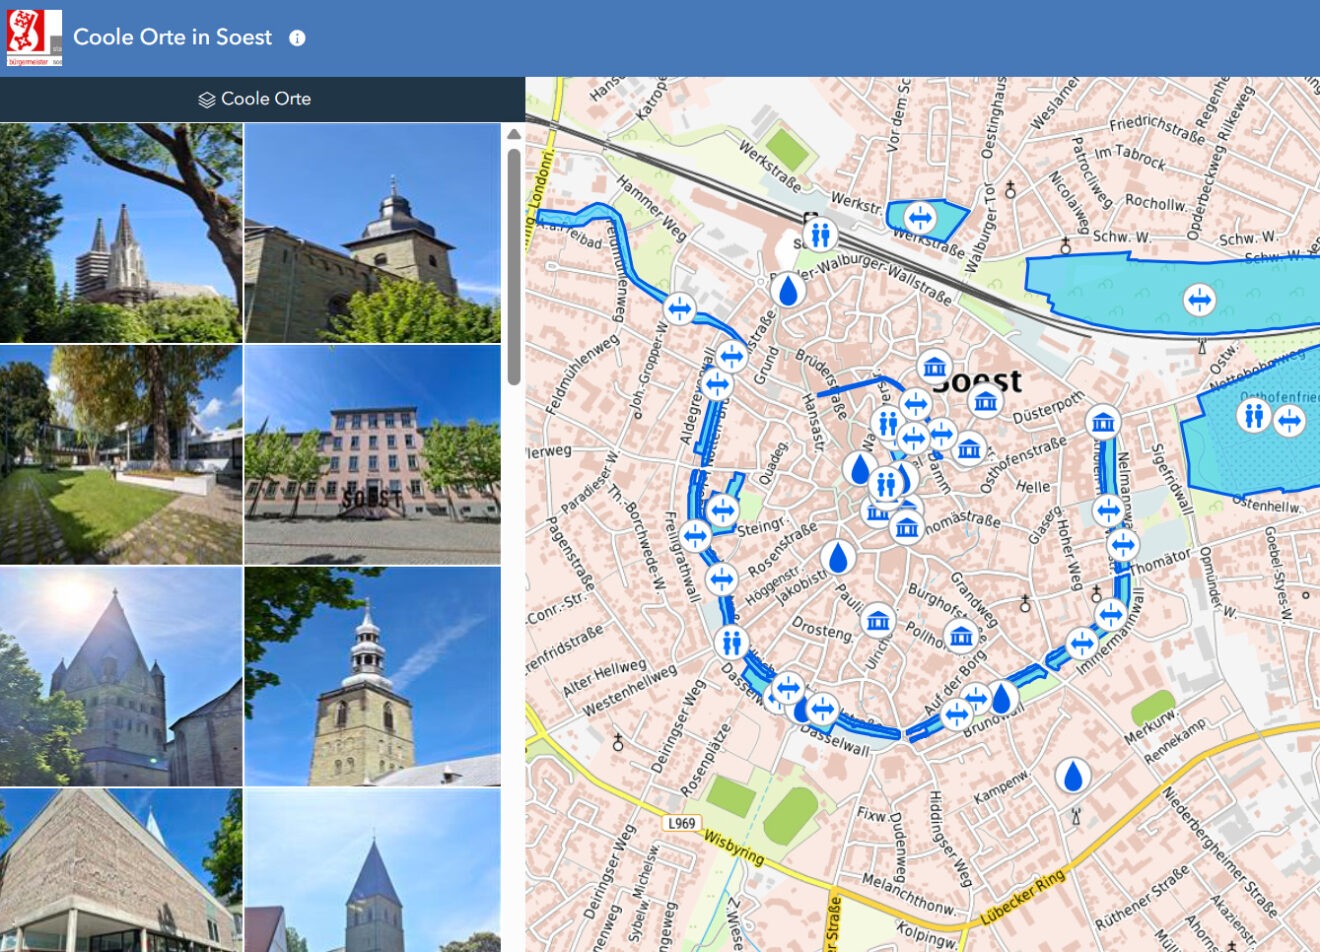Open the modern glass building garden photo

point(121,455)
